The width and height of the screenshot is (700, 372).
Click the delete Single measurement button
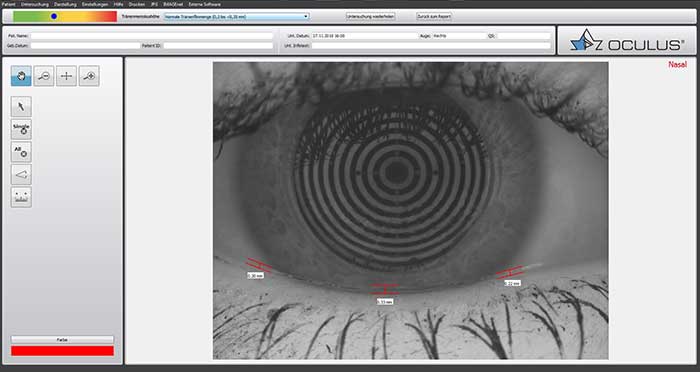[x=21, y=129]
